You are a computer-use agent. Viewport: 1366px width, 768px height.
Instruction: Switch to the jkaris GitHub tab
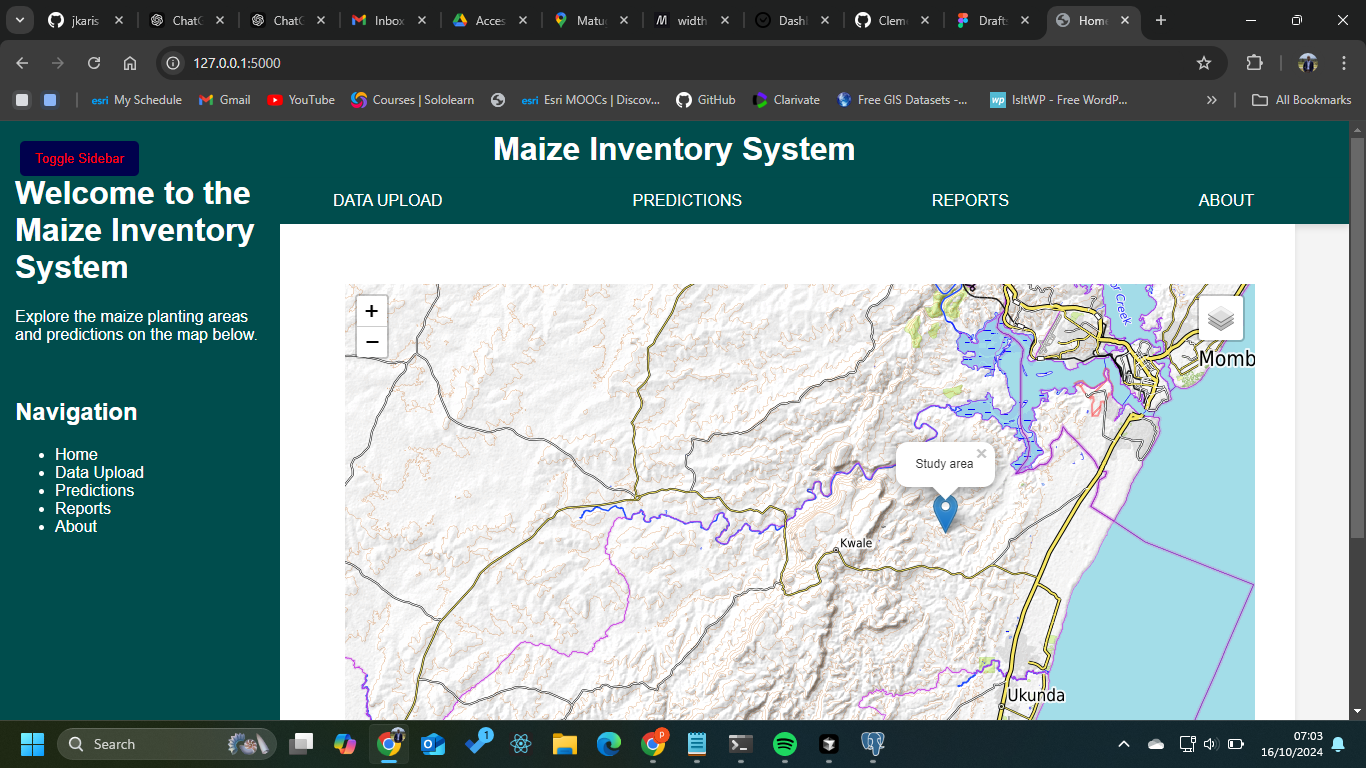(86, 20)
